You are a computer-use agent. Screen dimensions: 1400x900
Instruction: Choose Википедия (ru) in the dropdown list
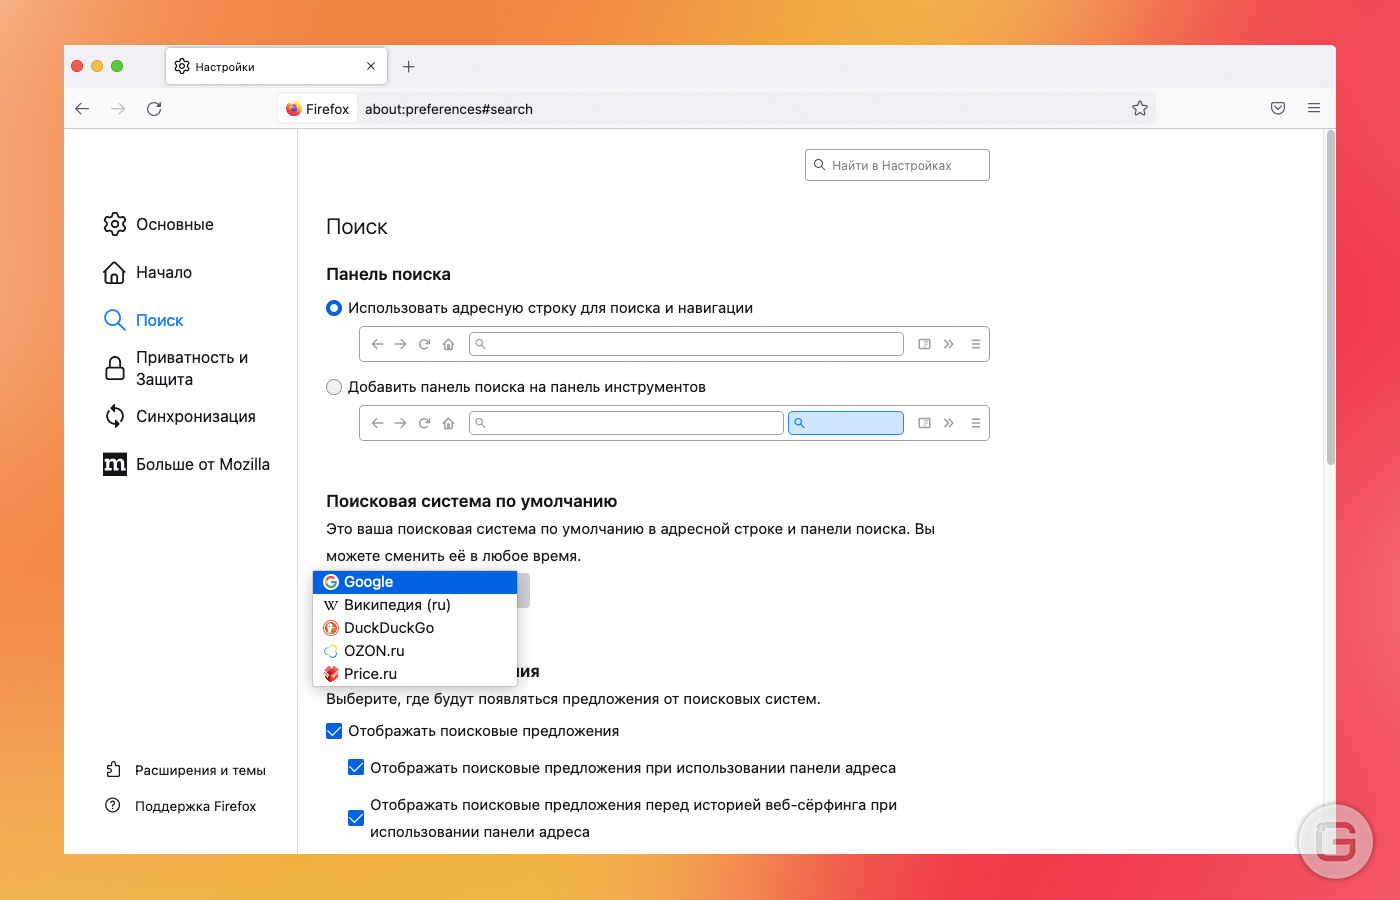click(415, 605)
